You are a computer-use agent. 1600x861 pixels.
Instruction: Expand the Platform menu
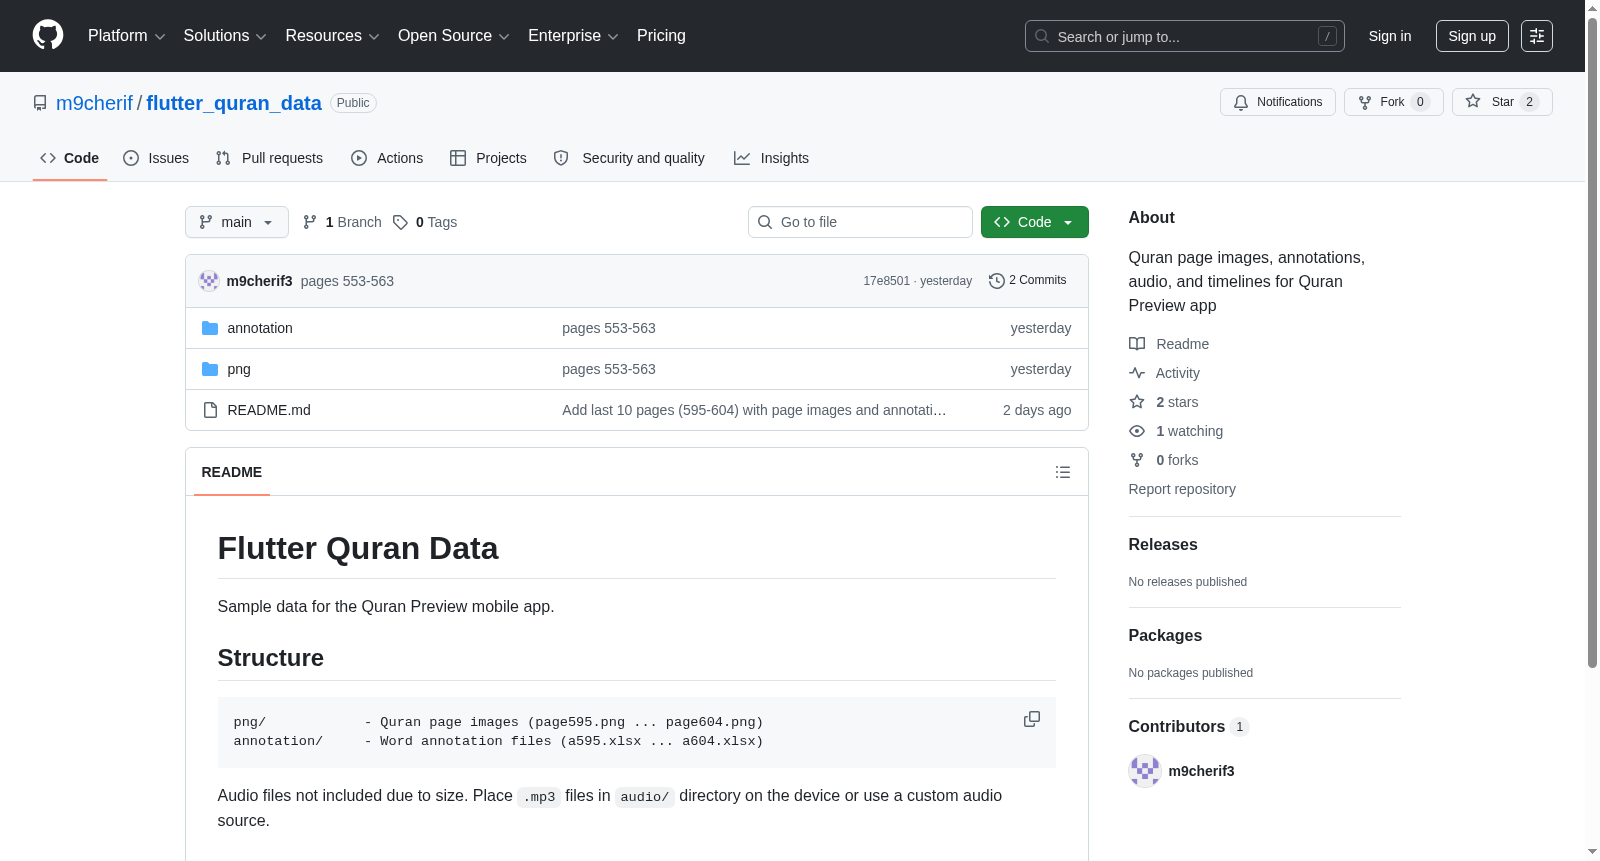[x=126, y=36]
